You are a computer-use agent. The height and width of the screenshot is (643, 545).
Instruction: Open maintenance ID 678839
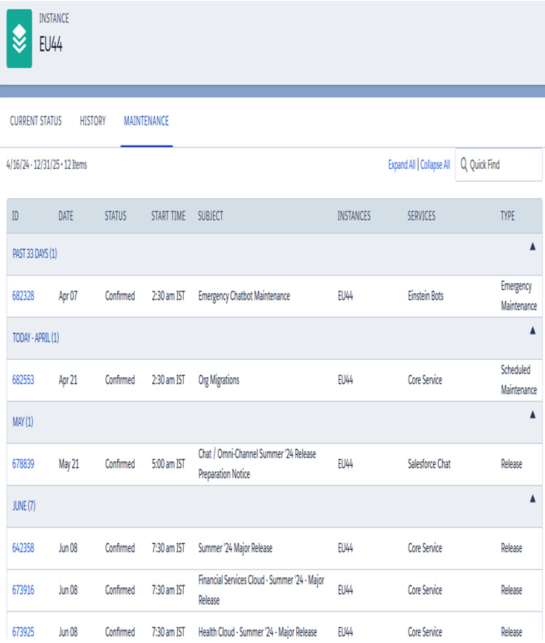[x=23, y=464]
